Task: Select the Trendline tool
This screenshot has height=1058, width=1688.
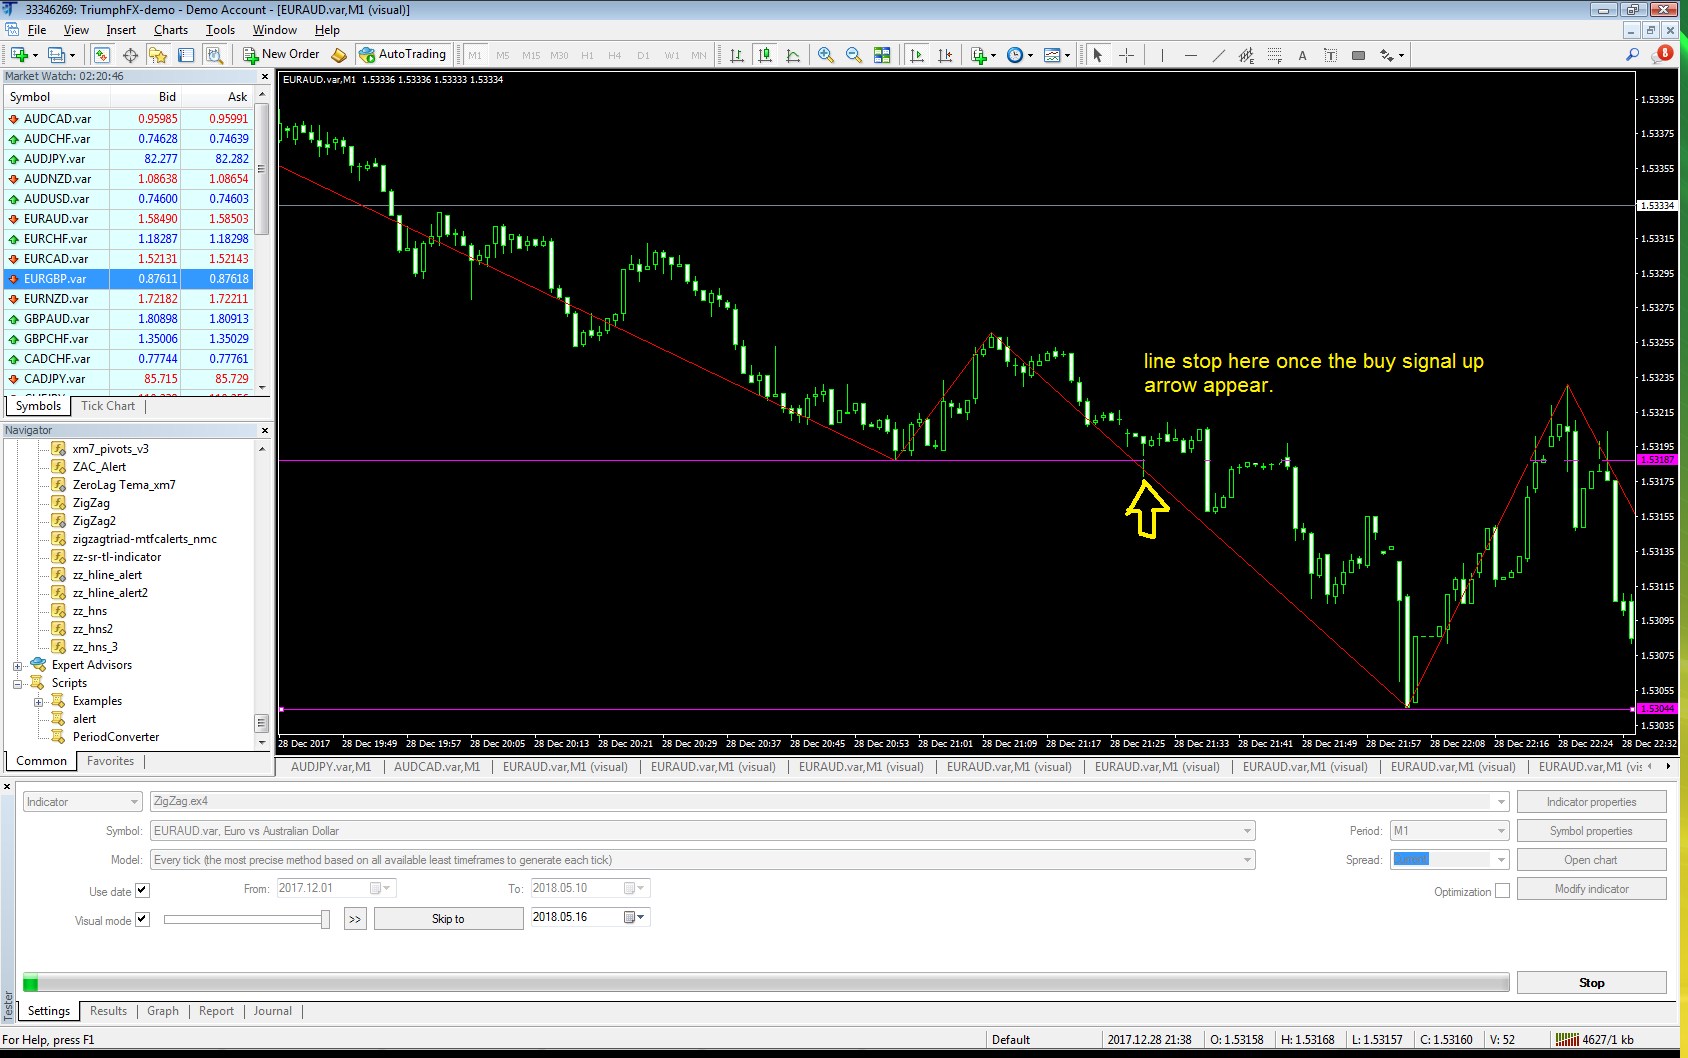Action: tap(1218, 55)
